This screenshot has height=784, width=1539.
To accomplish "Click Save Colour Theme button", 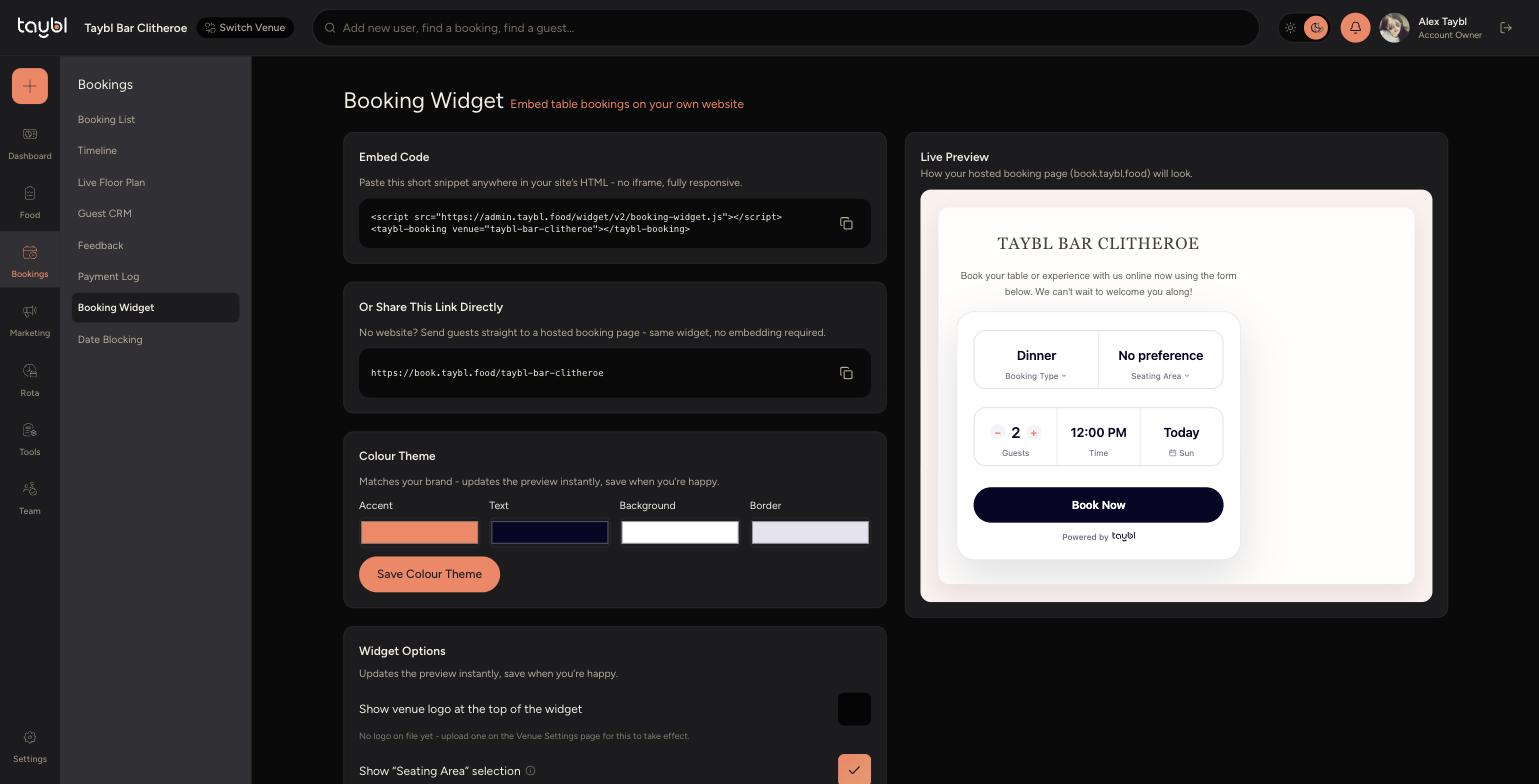I will tap(429, 574).
